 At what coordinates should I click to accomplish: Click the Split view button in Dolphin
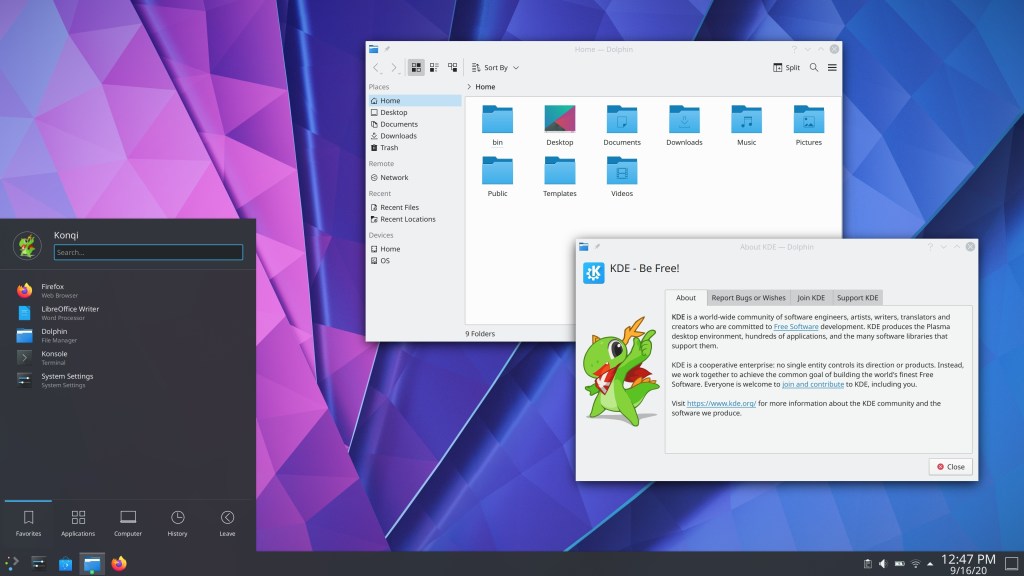point(786,68)
